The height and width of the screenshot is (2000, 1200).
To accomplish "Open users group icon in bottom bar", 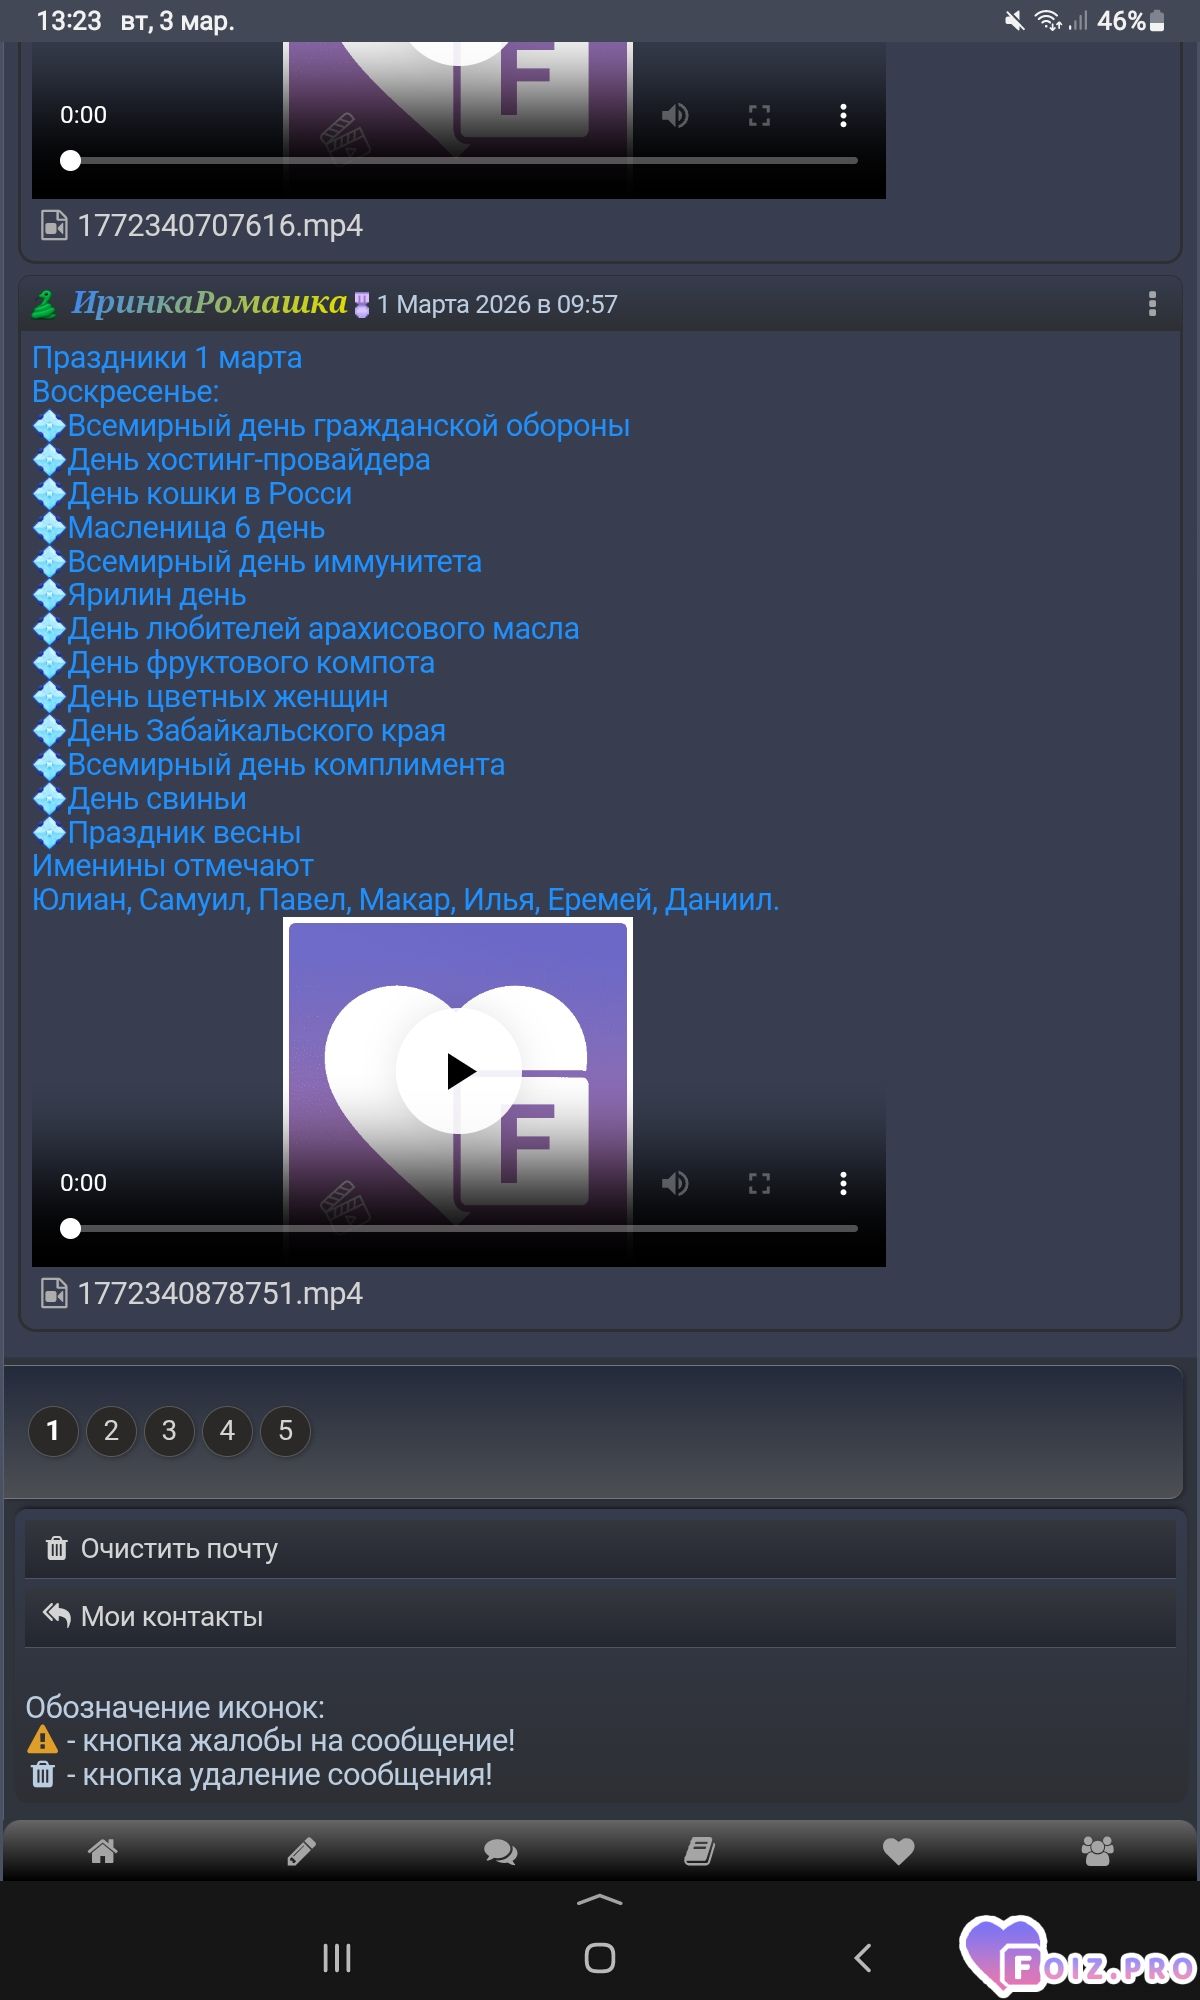I will click(1097, 1851).
